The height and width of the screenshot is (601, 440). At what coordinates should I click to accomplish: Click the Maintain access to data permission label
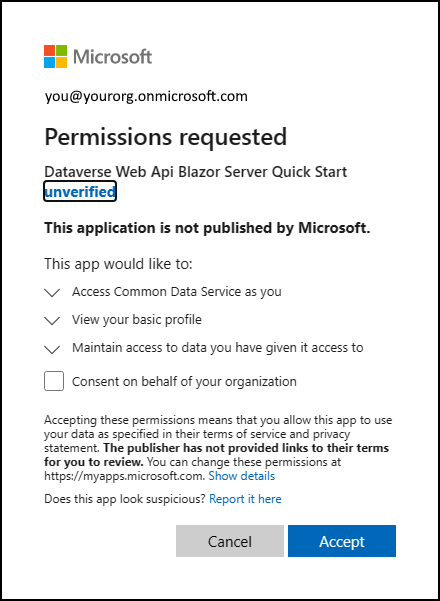tap(218, 348)
